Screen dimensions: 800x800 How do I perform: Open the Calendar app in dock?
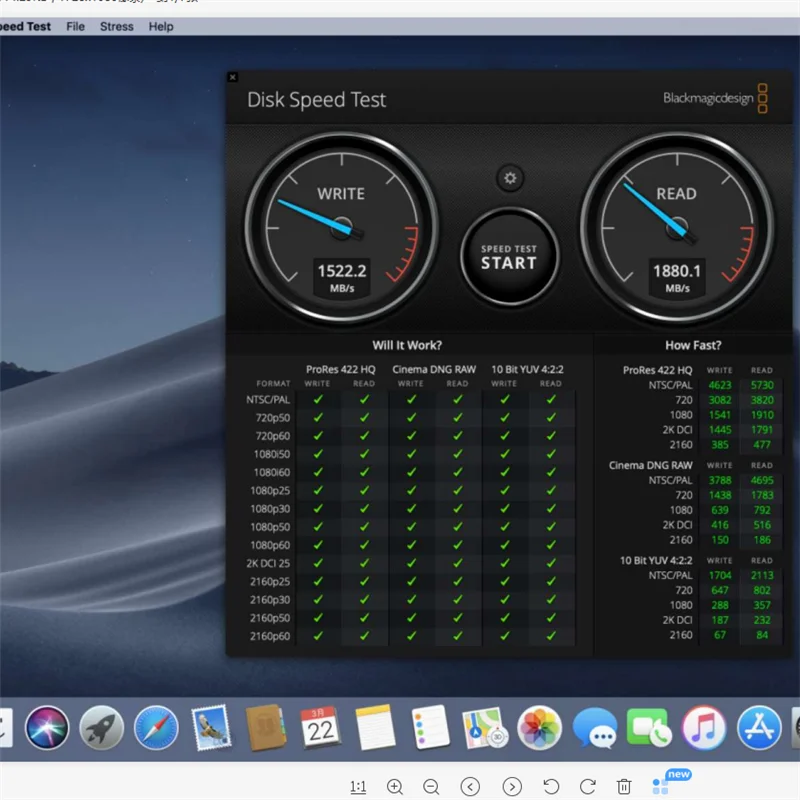coord(320,727)
